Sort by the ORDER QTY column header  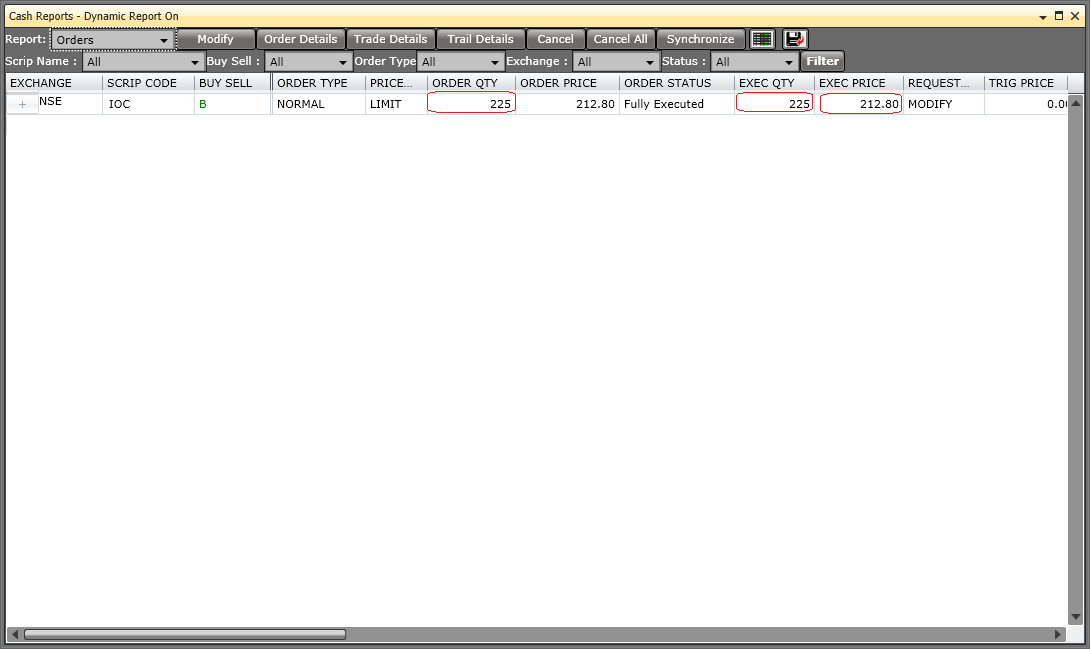click(471, 83)
